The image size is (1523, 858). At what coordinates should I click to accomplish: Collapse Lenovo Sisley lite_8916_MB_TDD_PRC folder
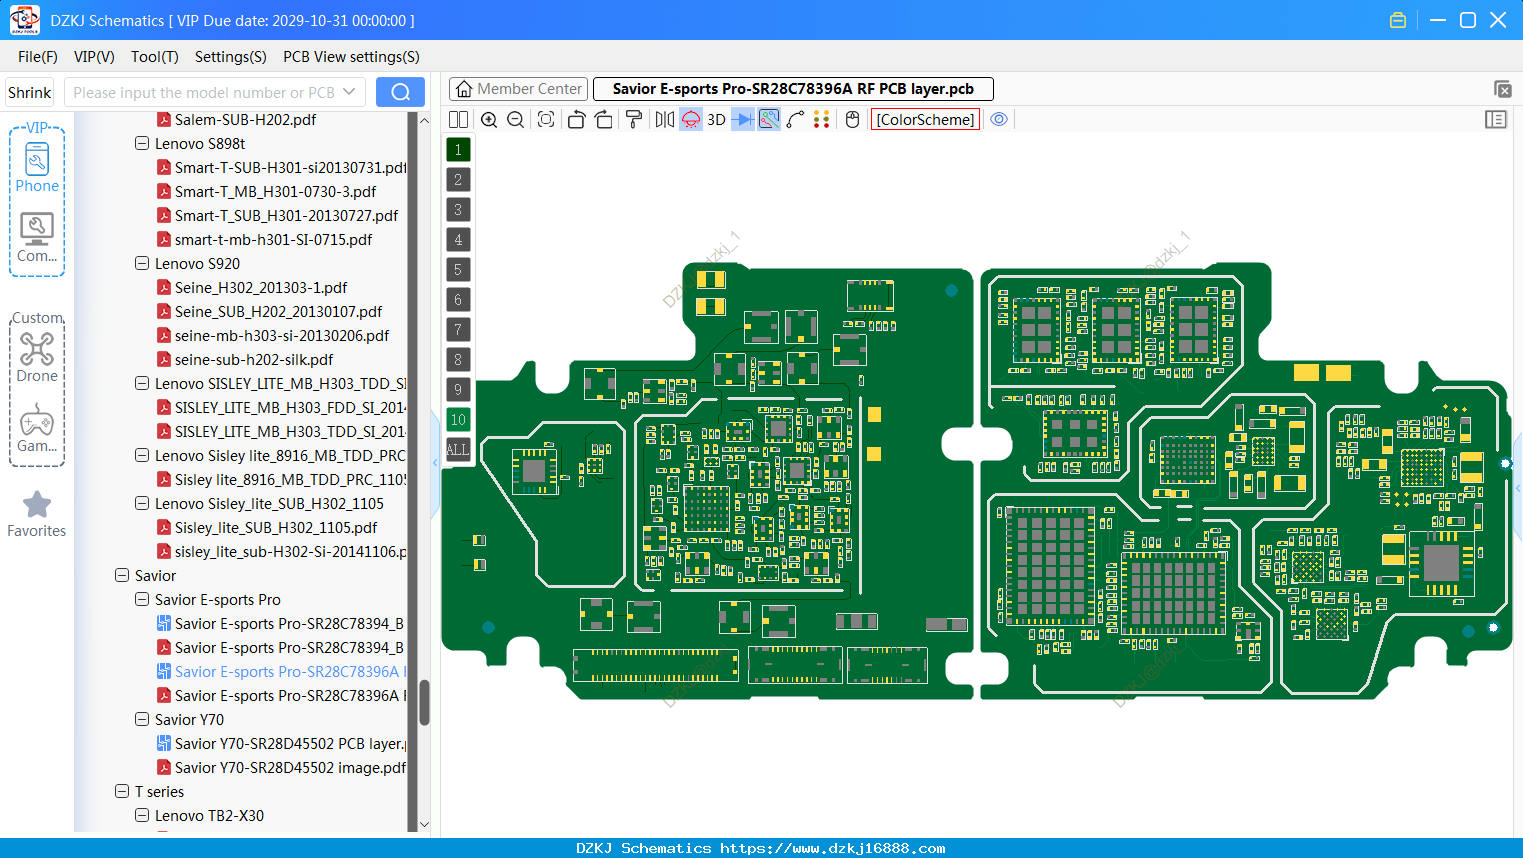142,455
